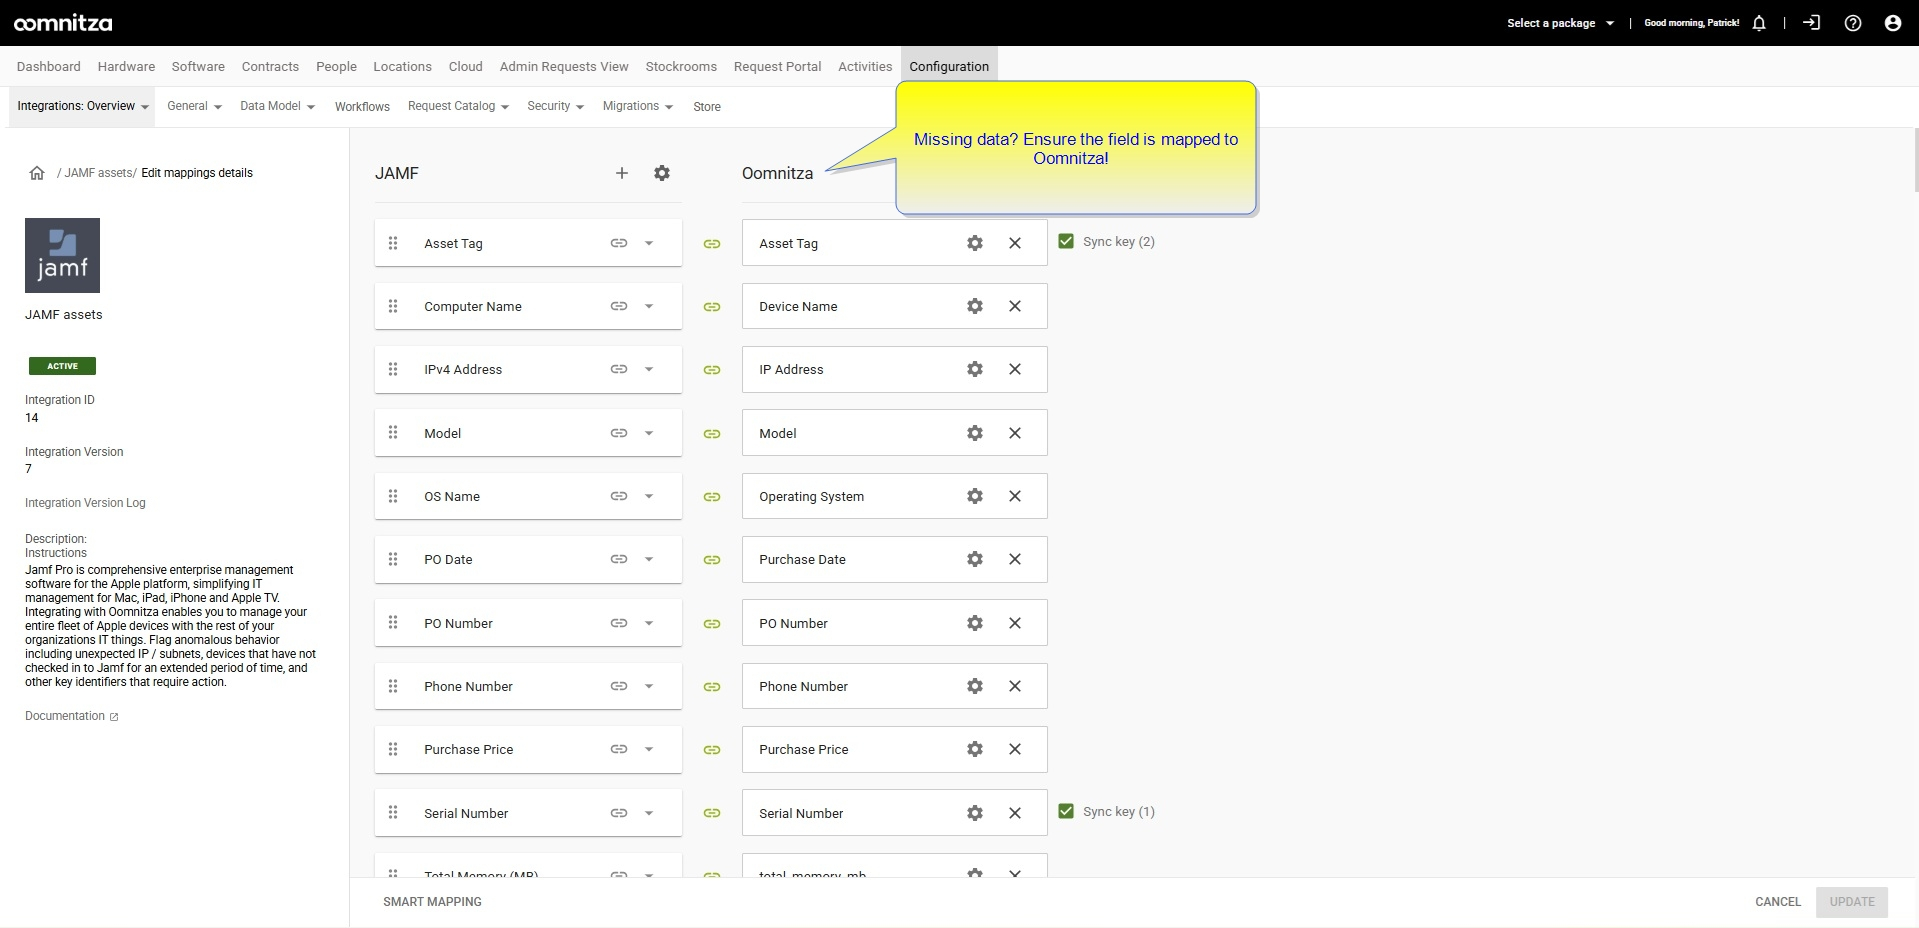The width and height of the screenshot is (1919, 928).
Task: Remove the Model mapping with X
Action: click(1015, 433)
